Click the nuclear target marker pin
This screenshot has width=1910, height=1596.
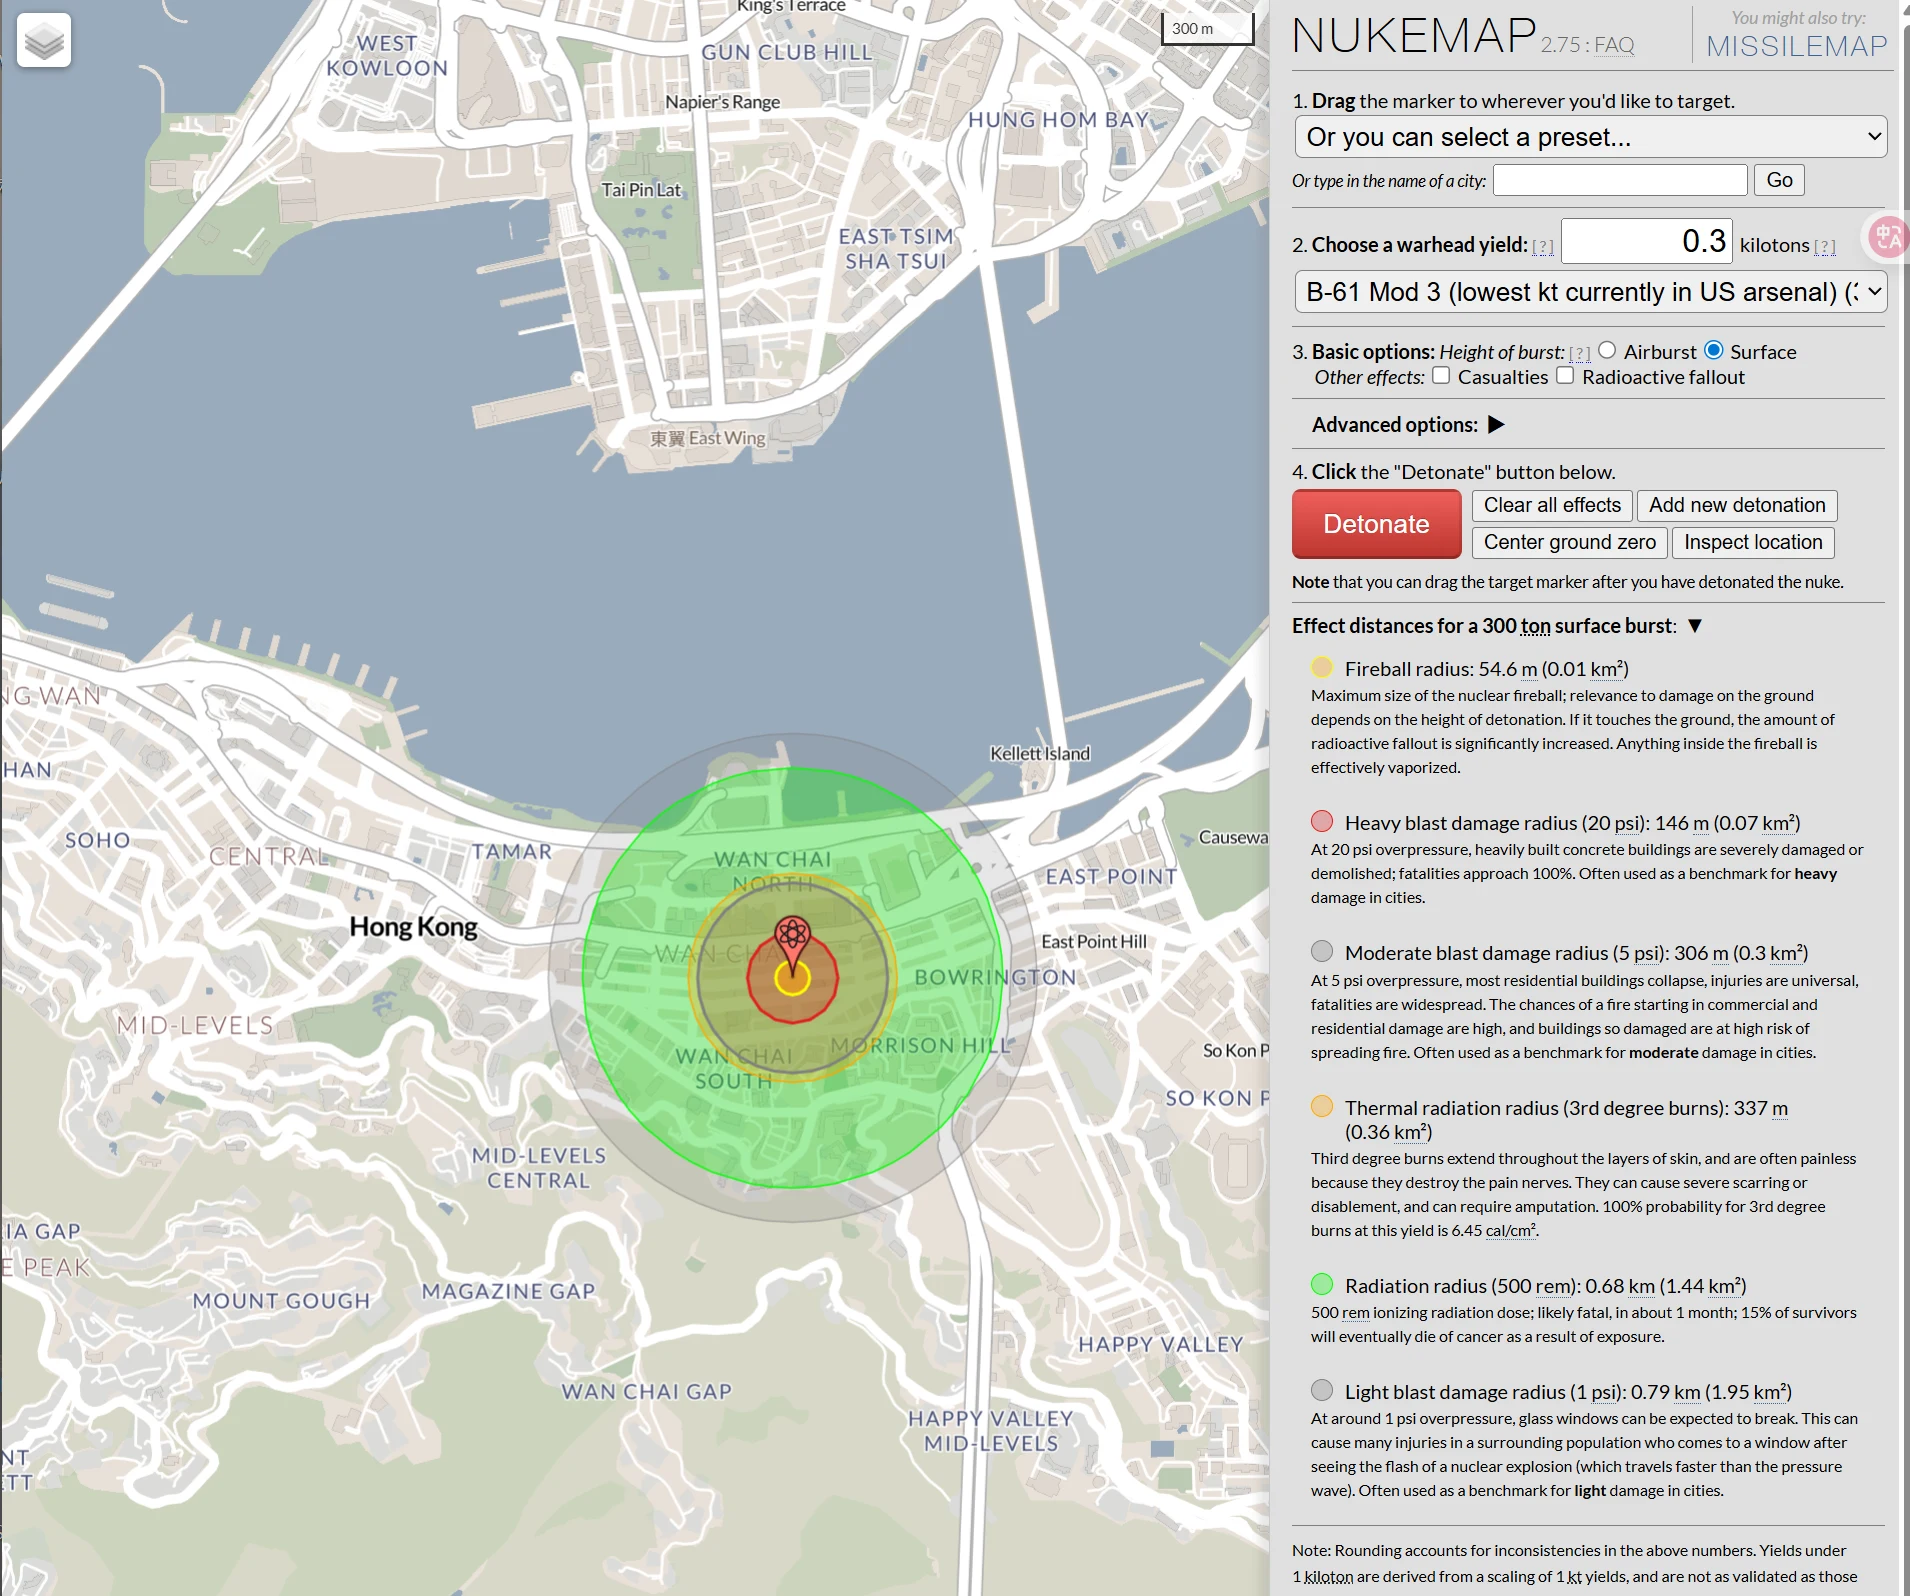tap(792, 945)
